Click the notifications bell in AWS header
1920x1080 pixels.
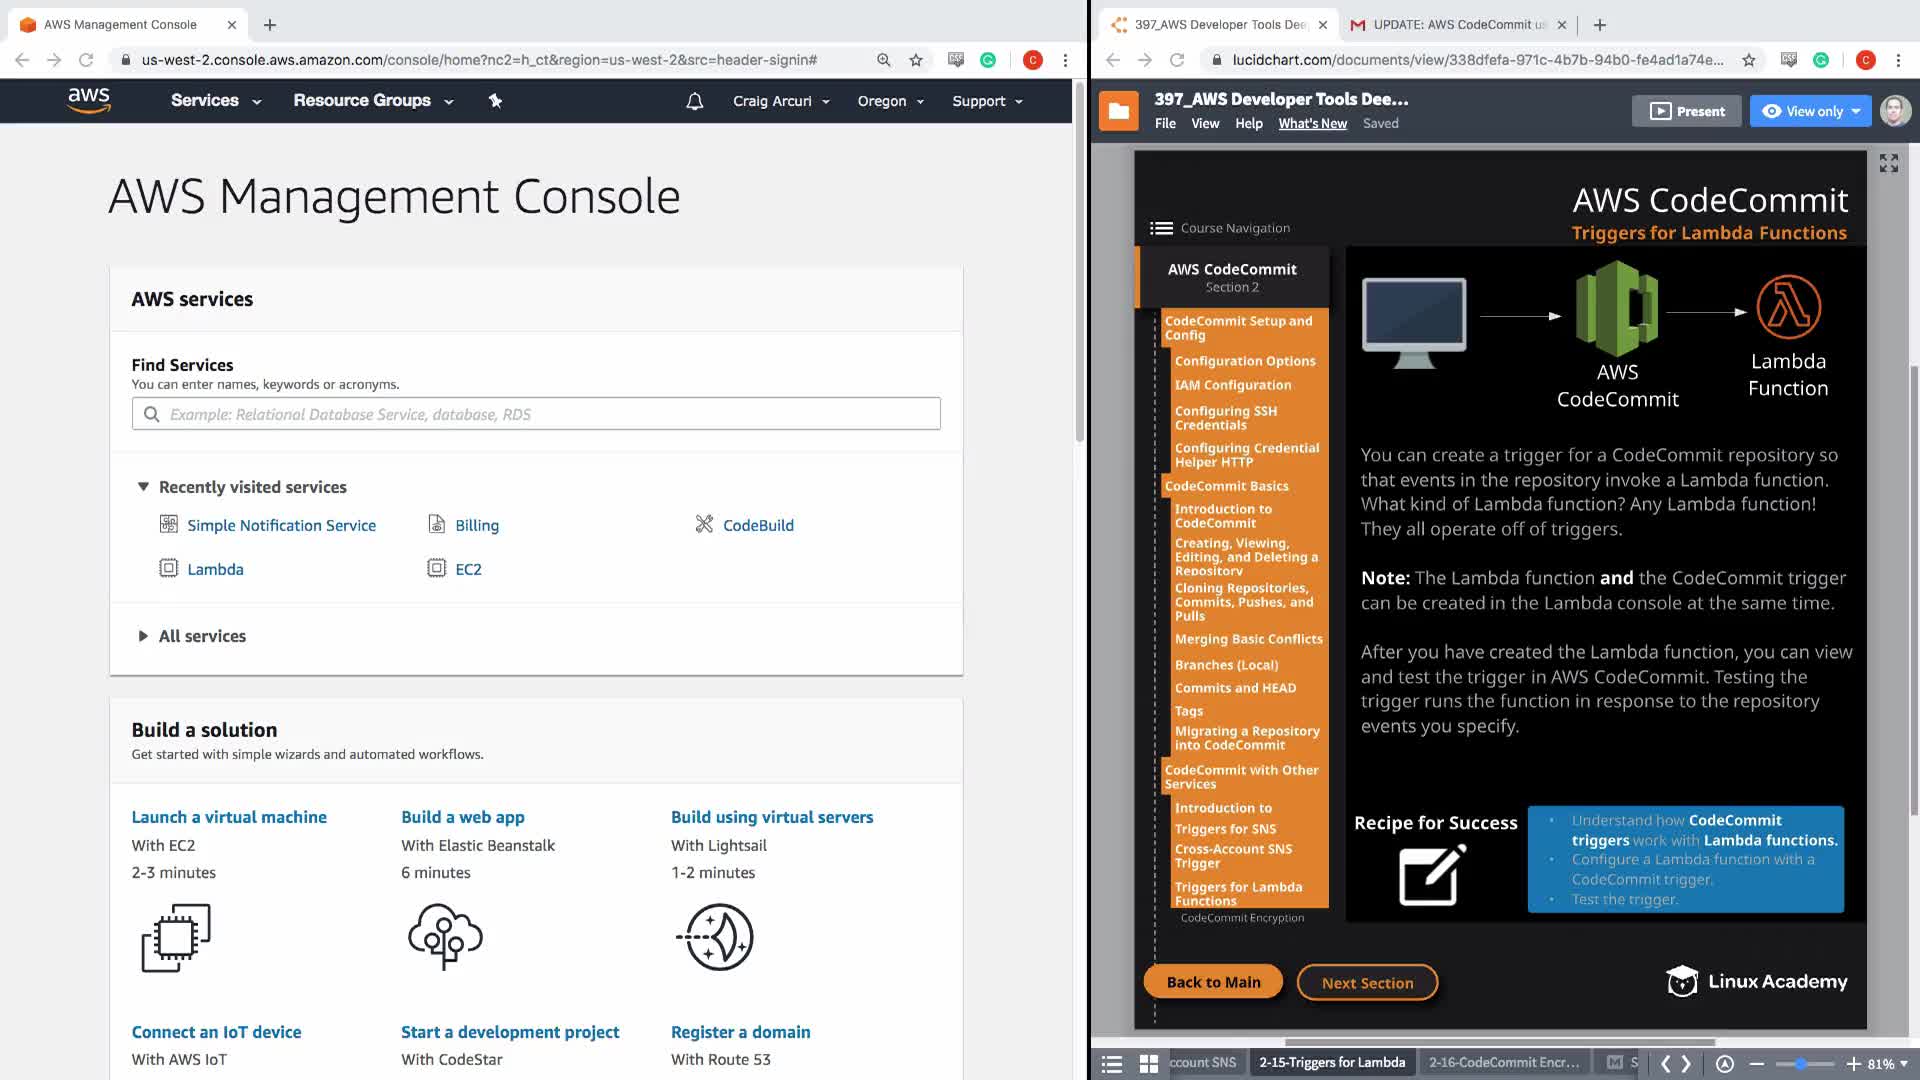(694, 101)
